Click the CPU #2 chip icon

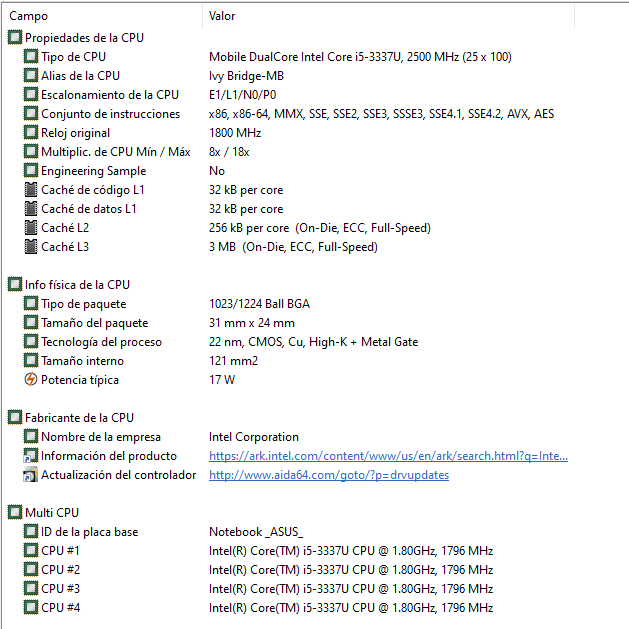point(31,570)
